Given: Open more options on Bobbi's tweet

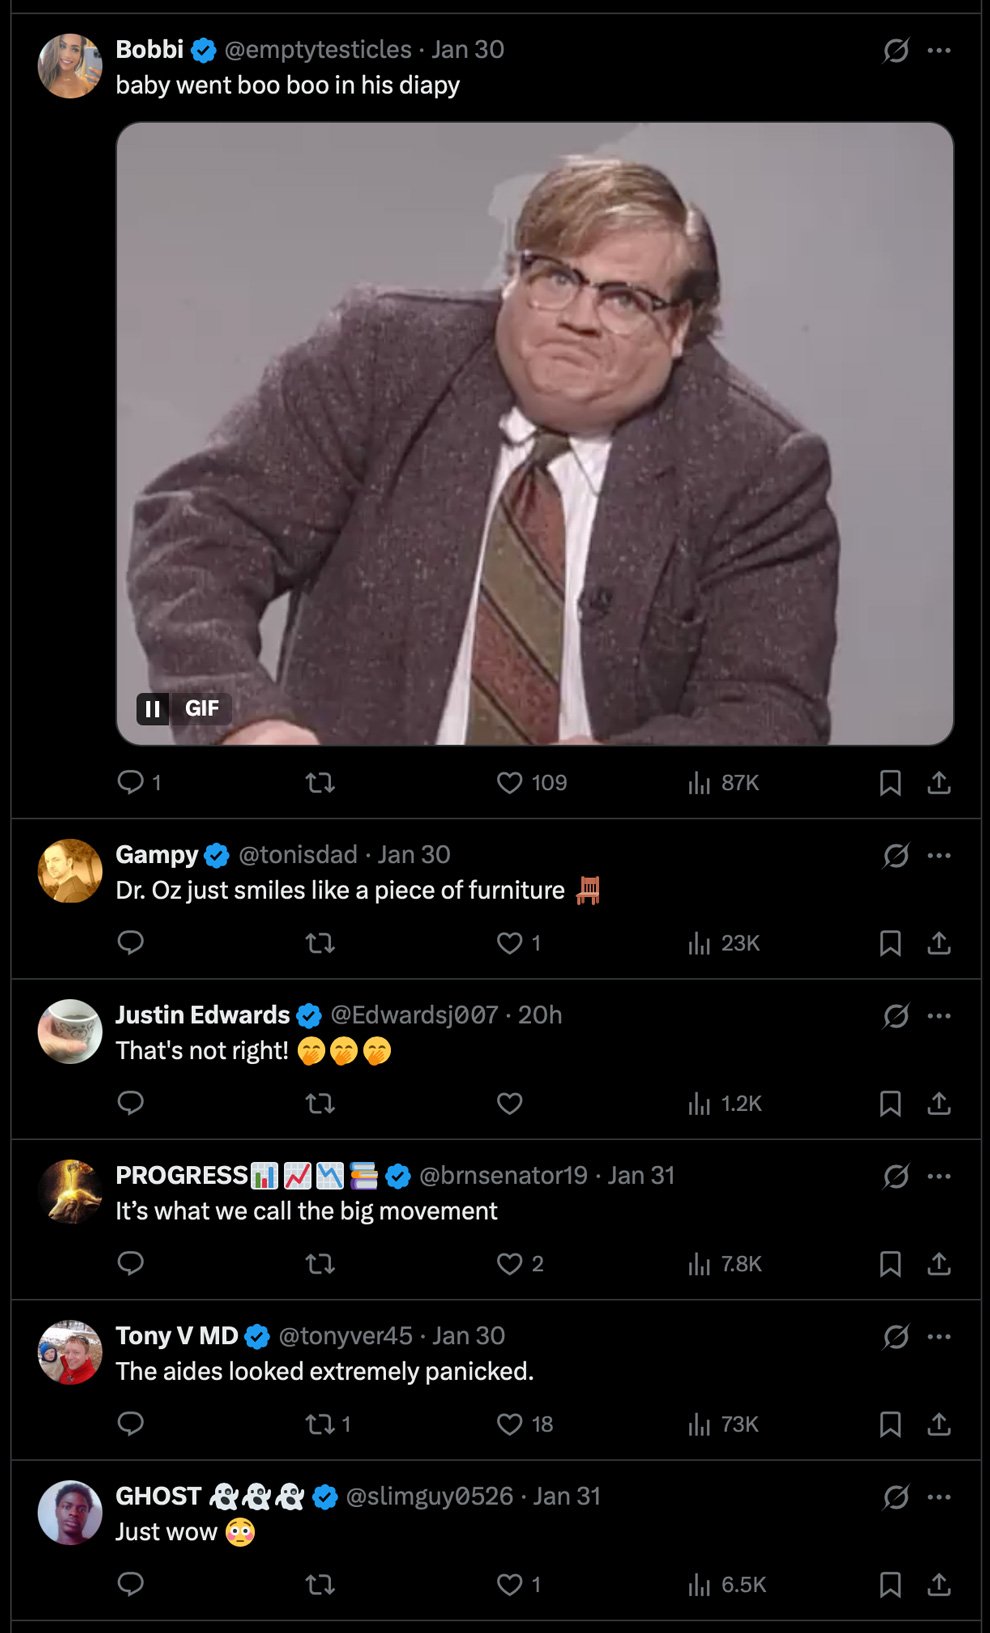Looking at the screenshot, I should 939,50.
